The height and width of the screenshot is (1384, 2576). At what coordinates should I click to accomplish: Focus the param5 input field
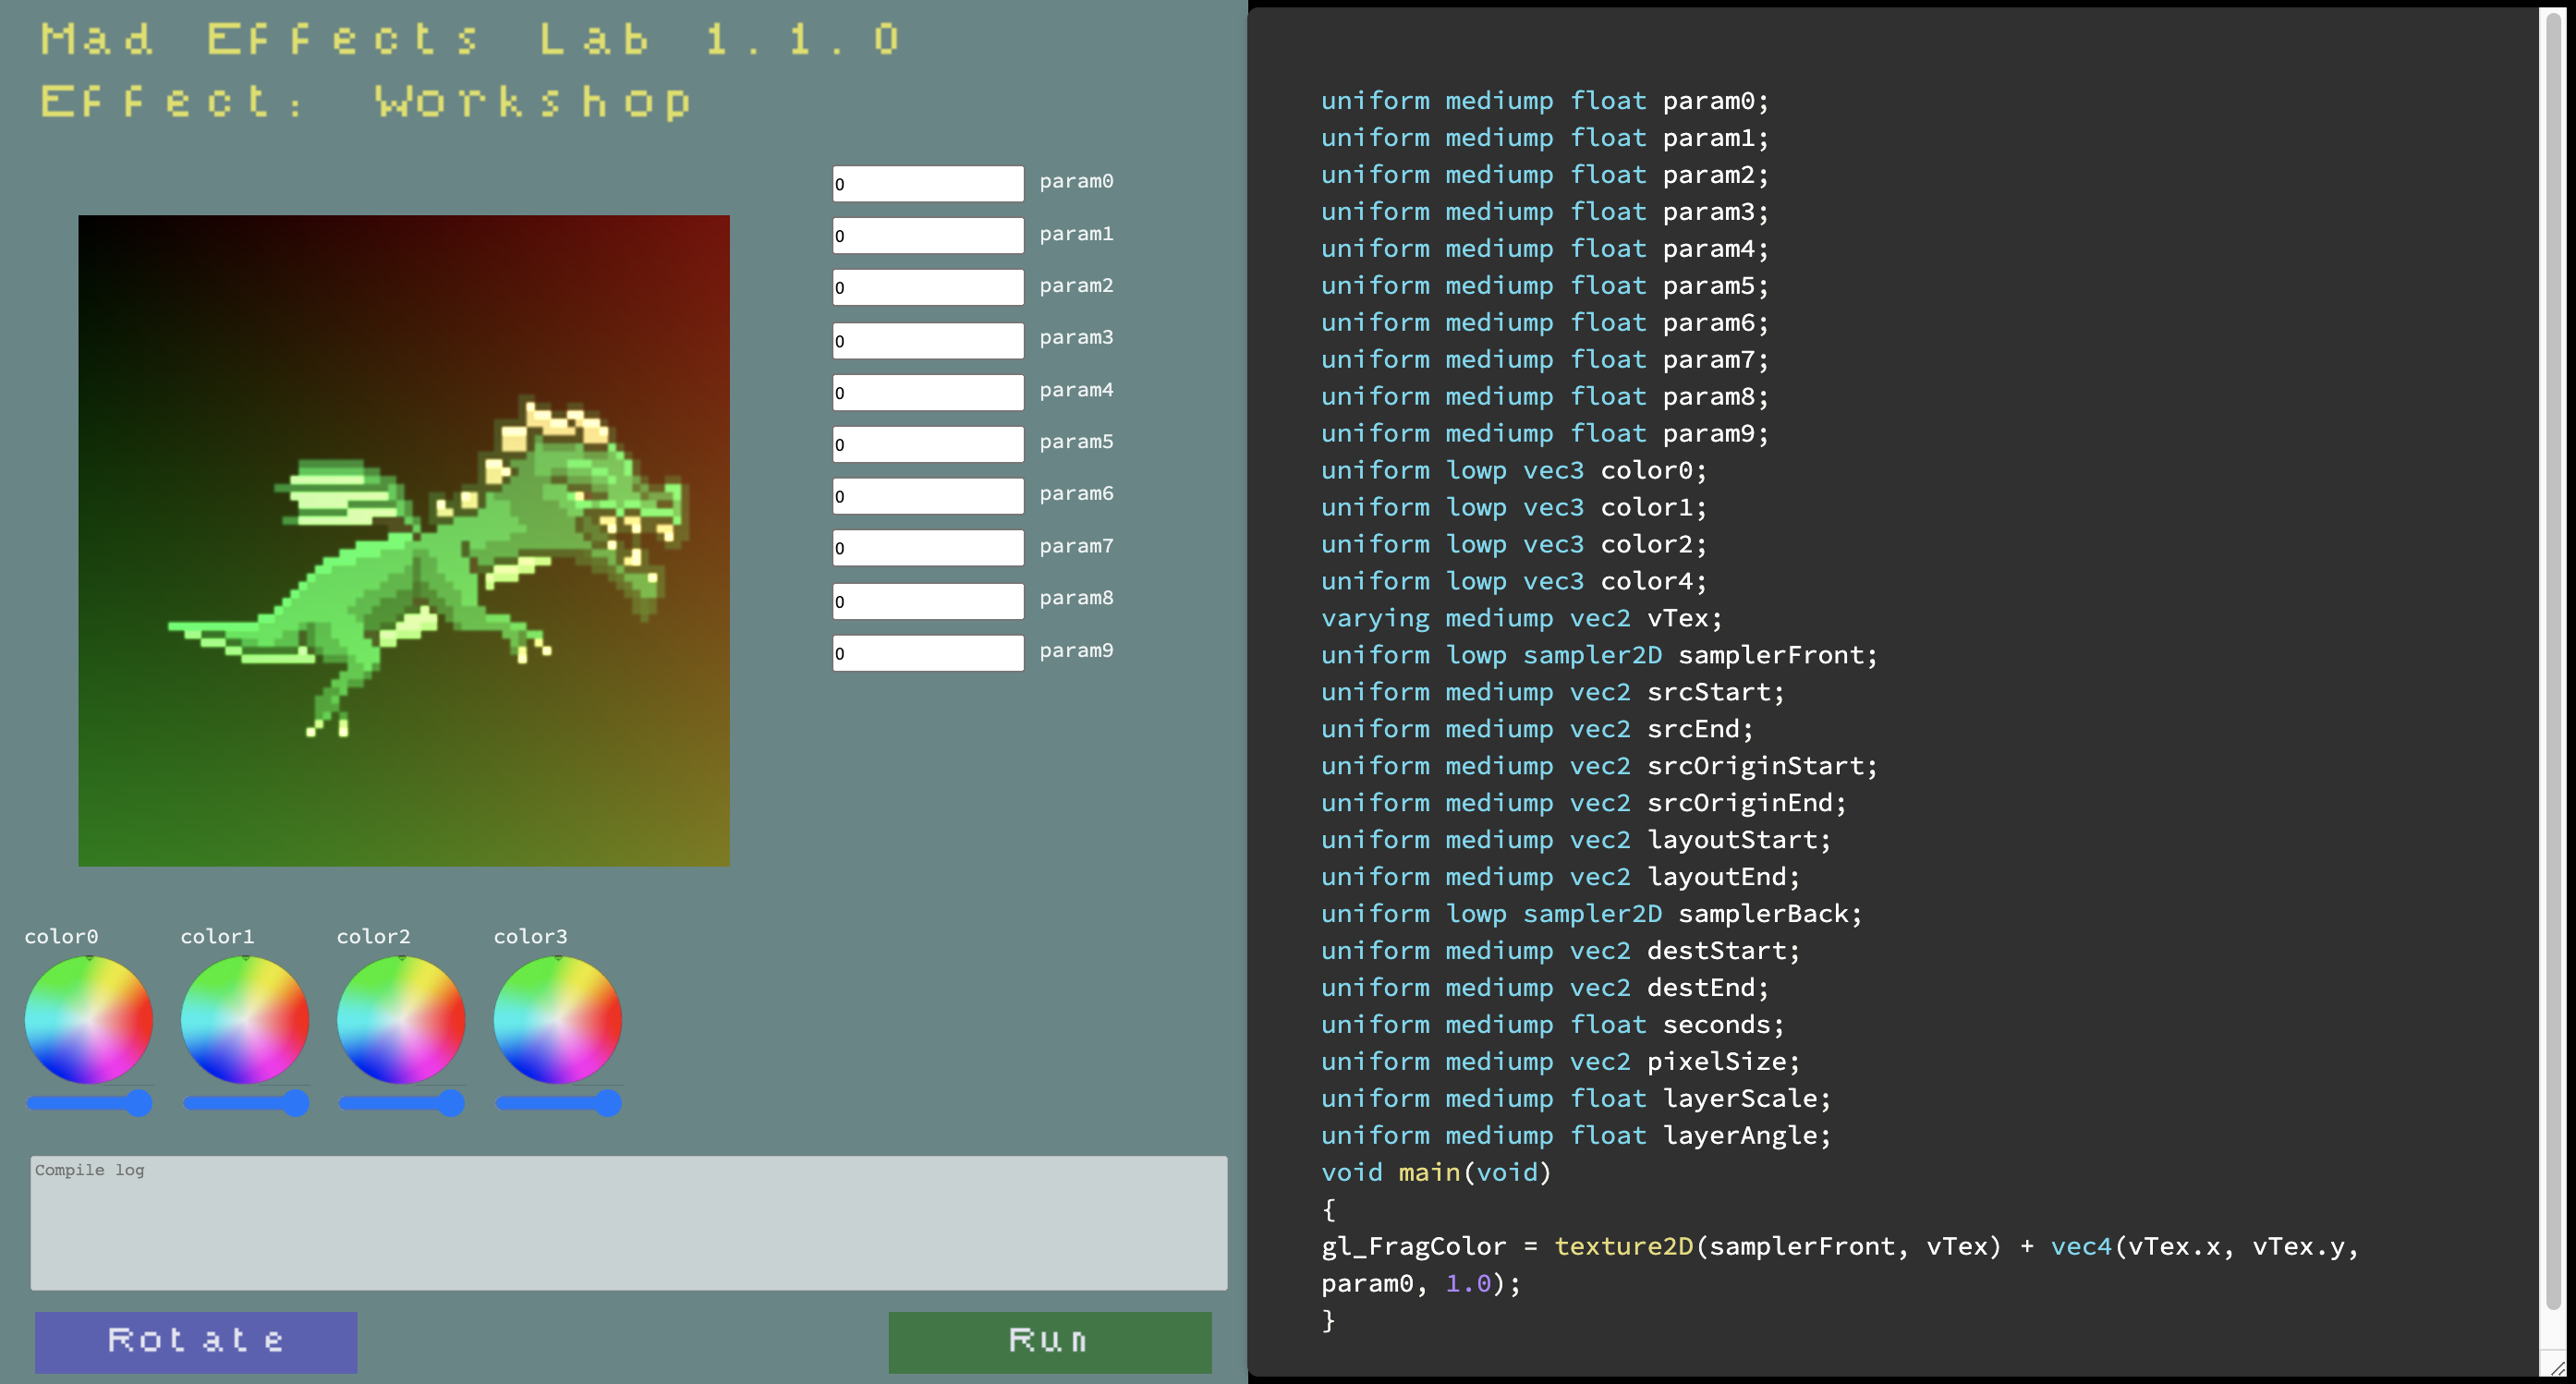coord(928,445)
